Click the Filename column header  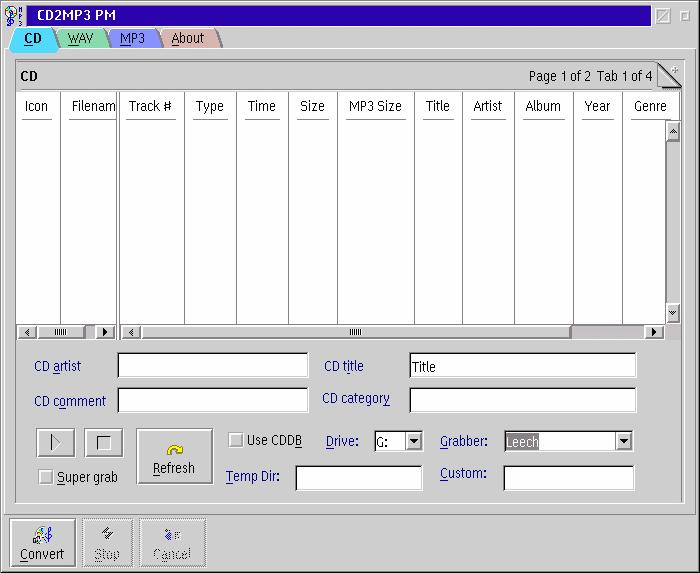(89, 106)
